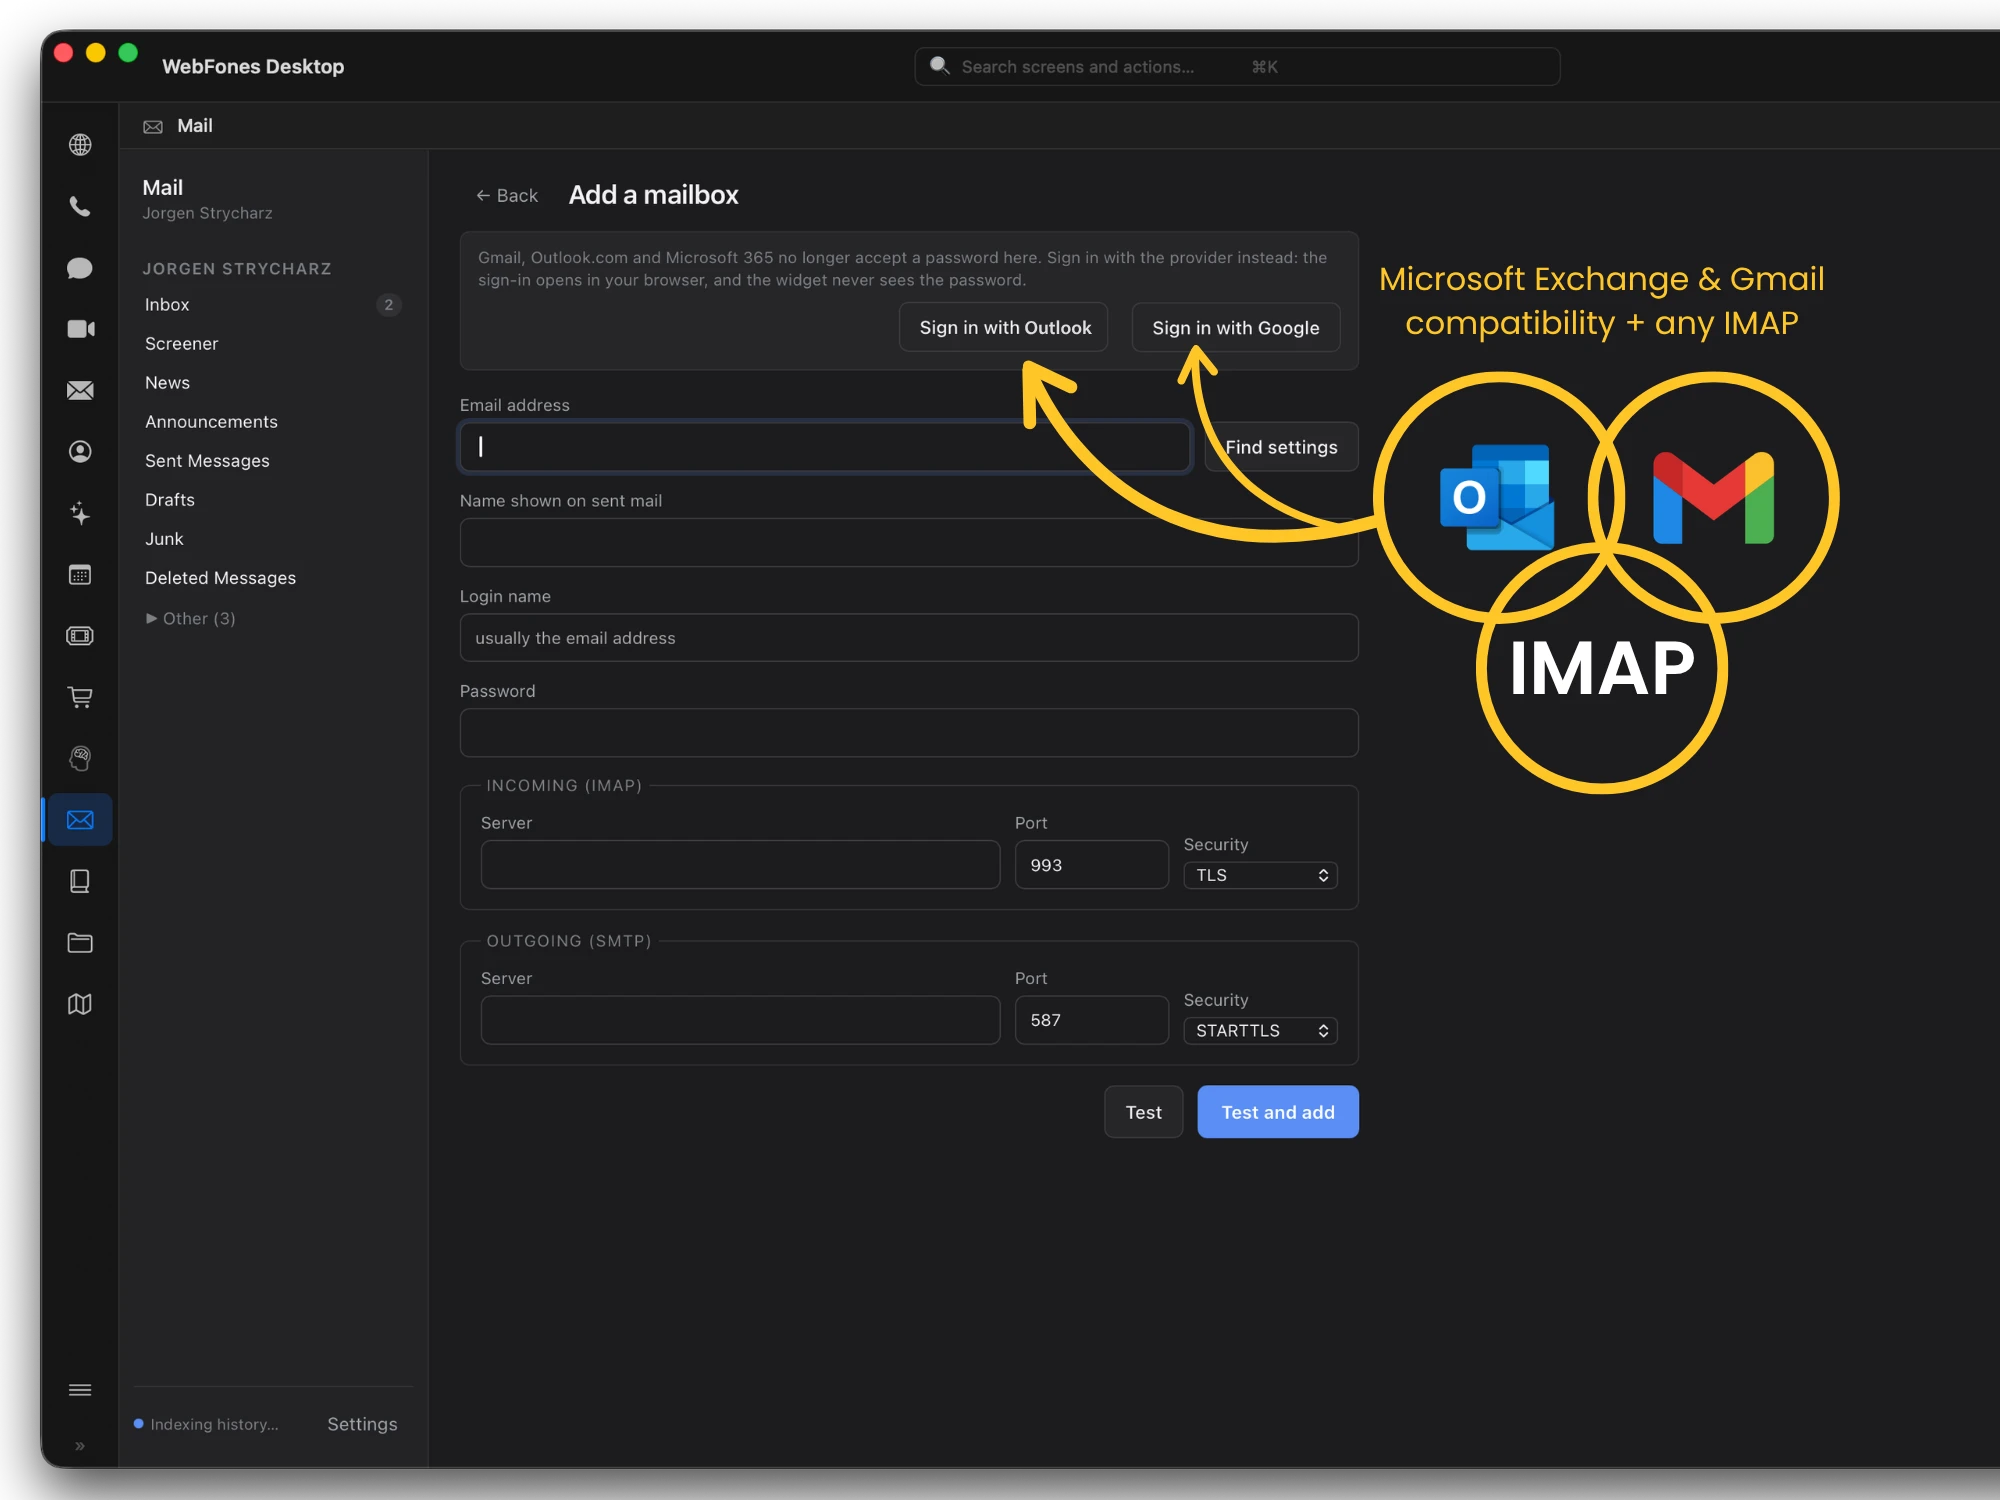2000x1500 pixels.
Task: Click the Test button
Action: click(x=1143, y=1112)
